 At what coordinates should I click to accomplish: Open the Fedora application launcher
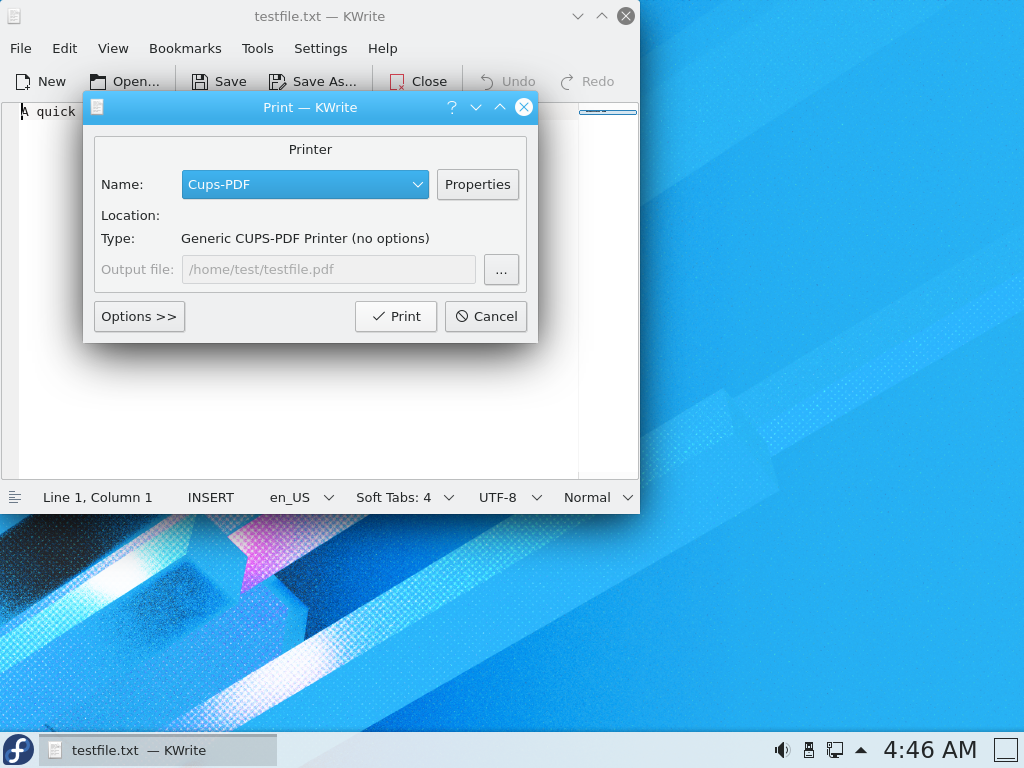18,750
